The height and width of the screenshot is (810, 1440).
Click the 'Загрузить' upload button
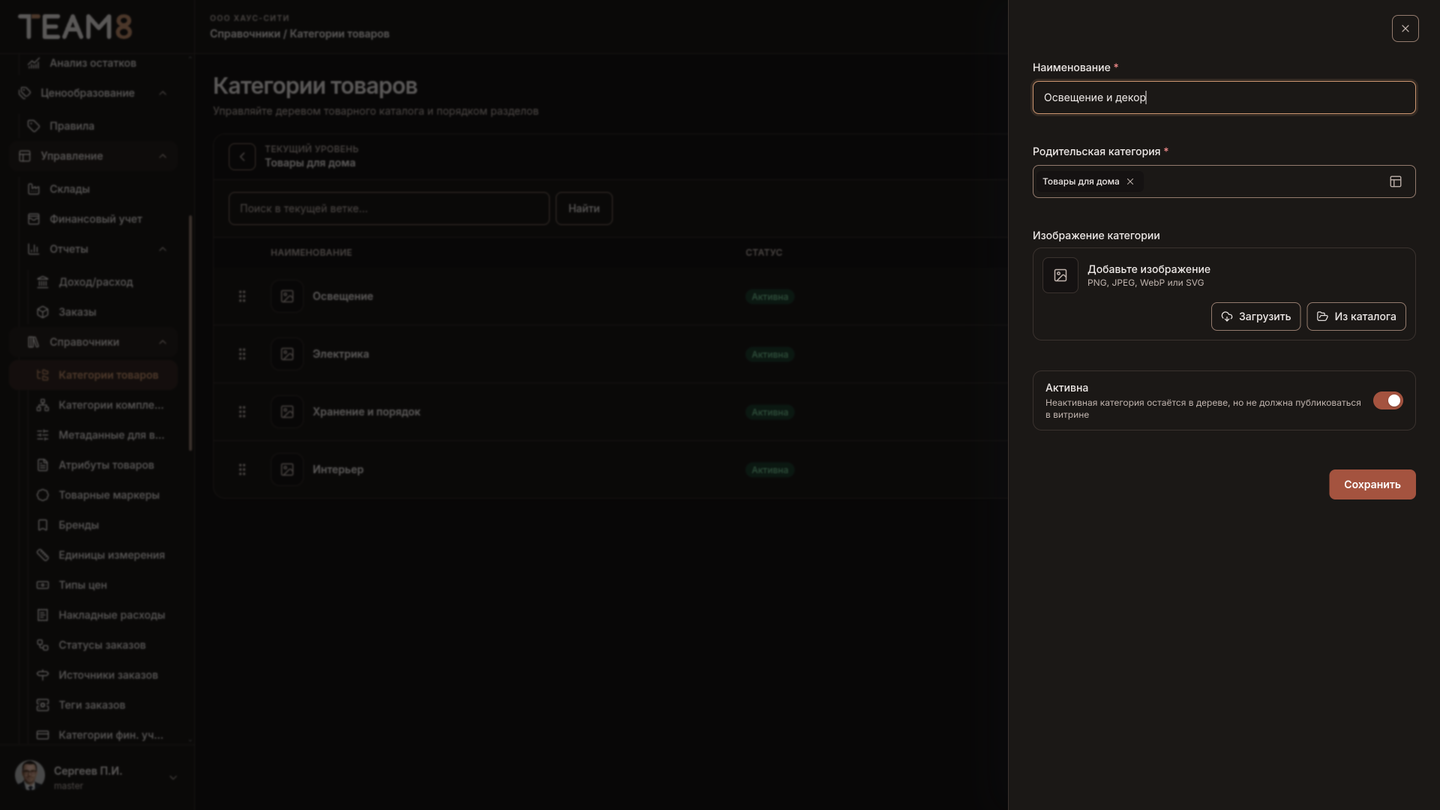pos(1256,316)
